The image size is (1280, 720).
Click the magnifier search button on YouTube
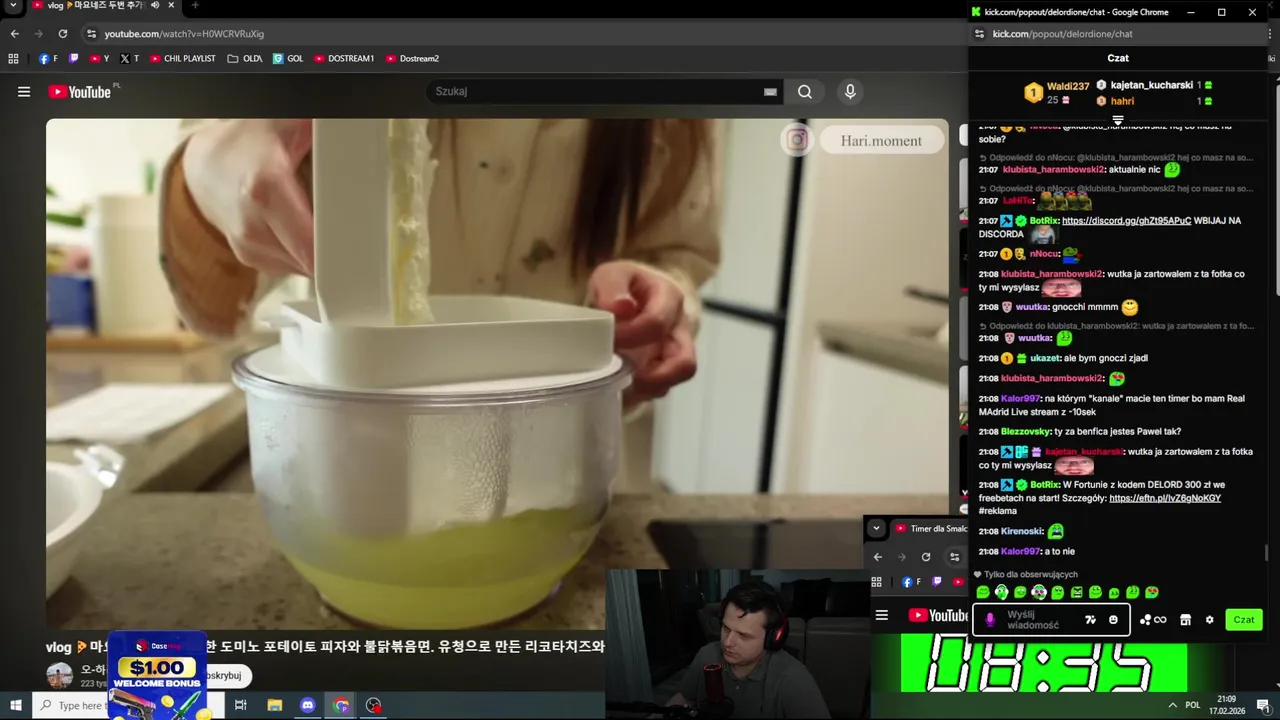click(x=805, y=92)
